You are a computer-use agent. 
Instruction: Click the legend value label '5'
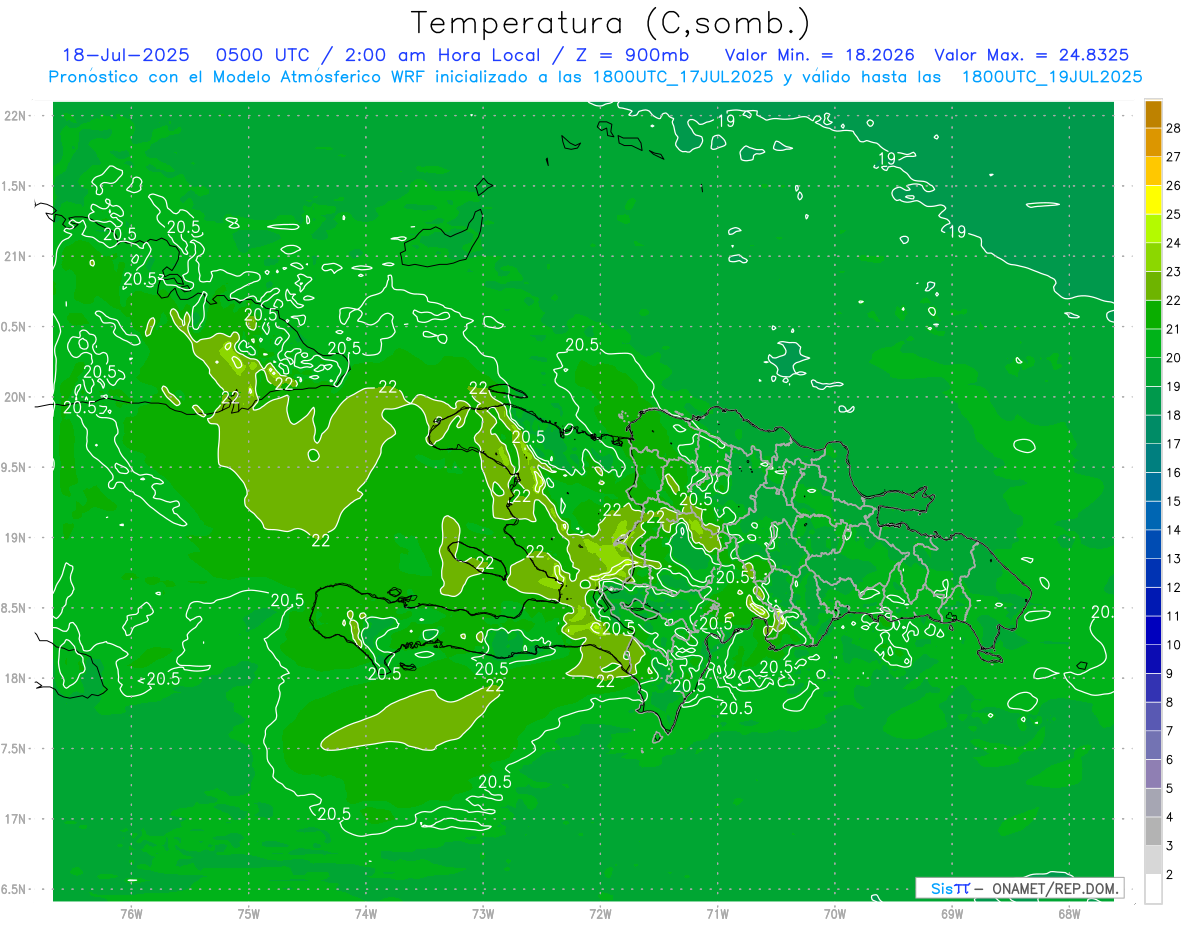1170,789
